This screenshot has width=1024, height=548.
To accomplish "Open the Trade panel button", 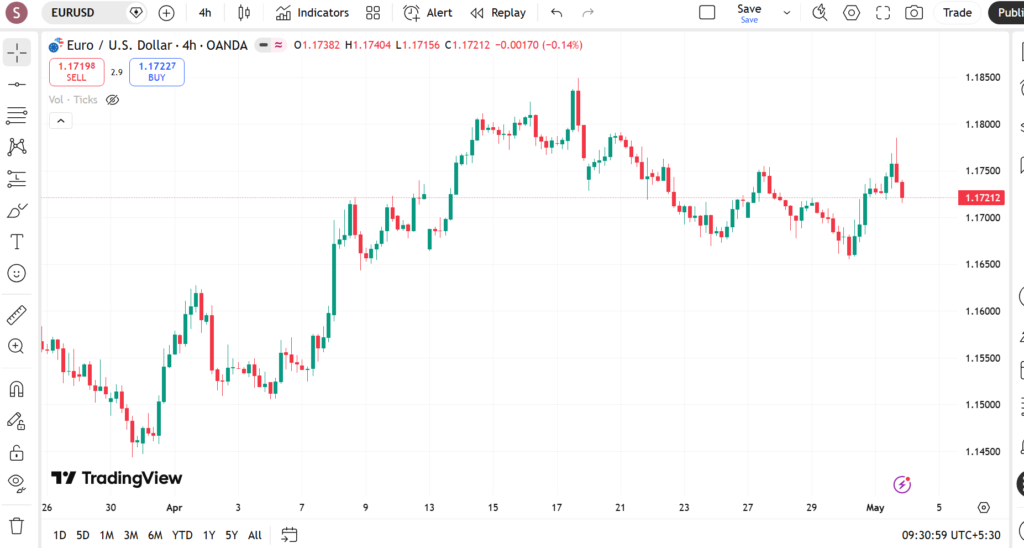I will pos(957,12).
